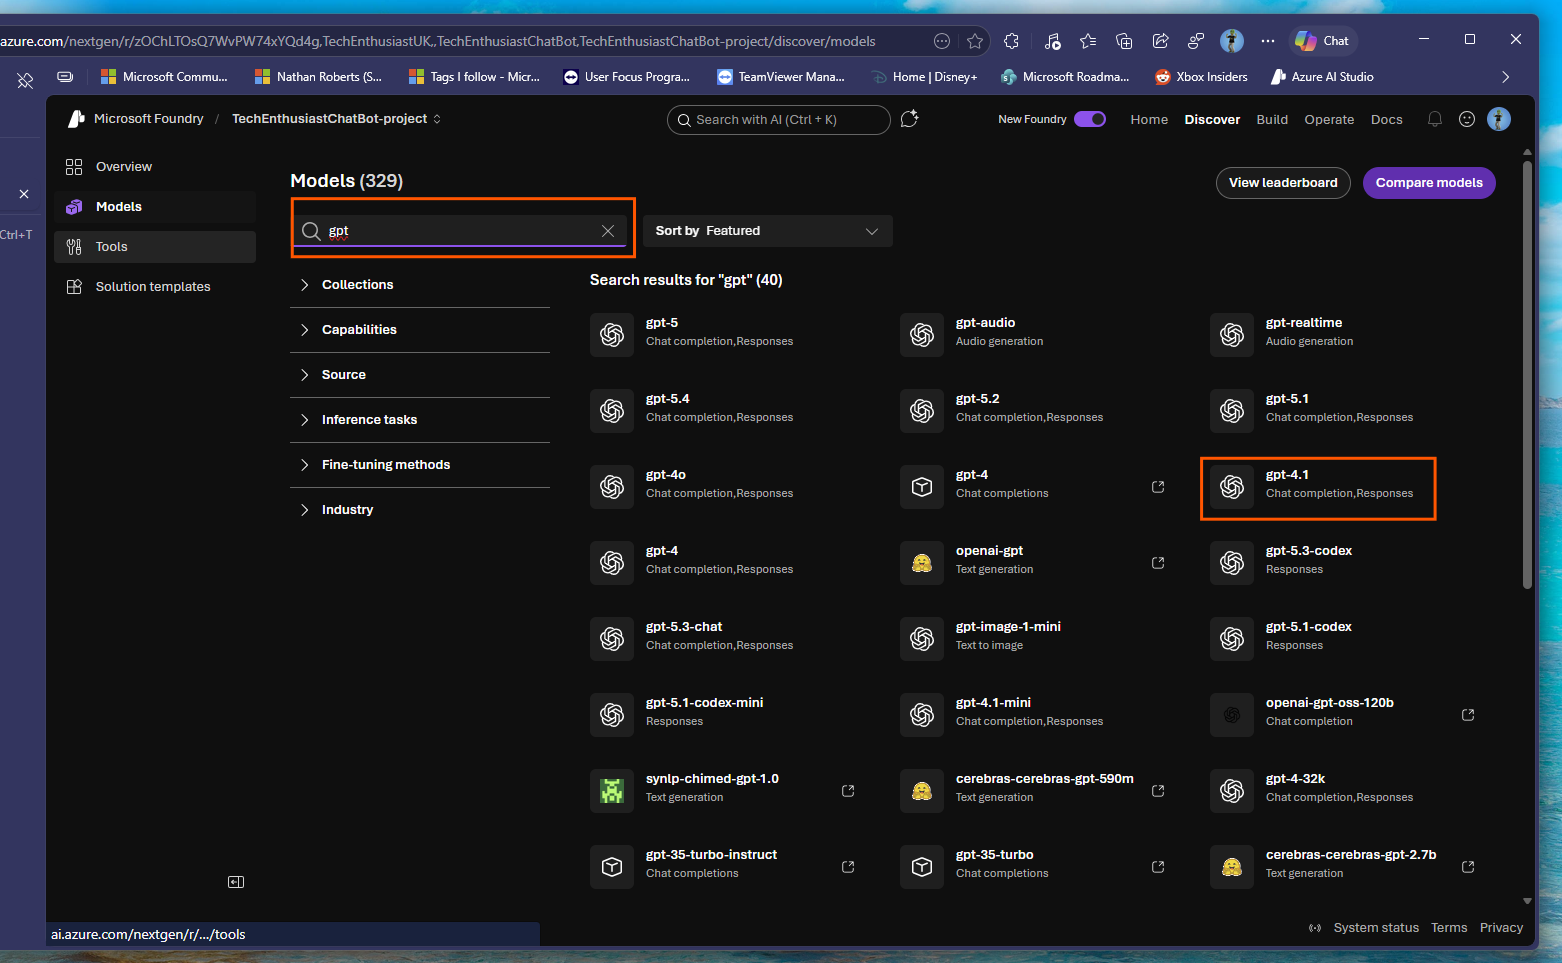
Task: Open the Terms link
Action: coord(1449,928)
